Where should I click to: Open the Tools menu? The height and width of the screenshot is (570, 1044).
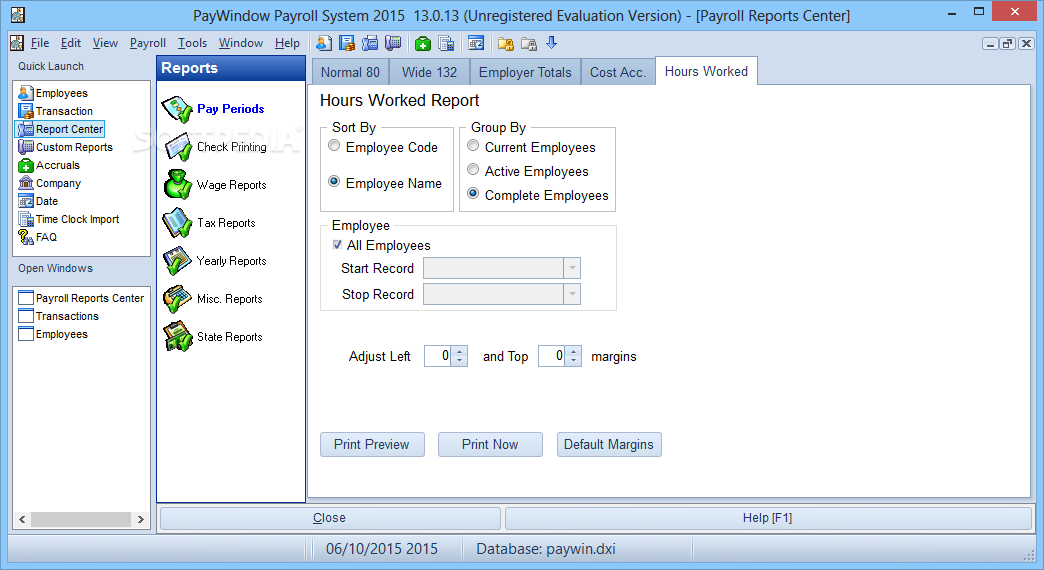[x=192, y=43]
